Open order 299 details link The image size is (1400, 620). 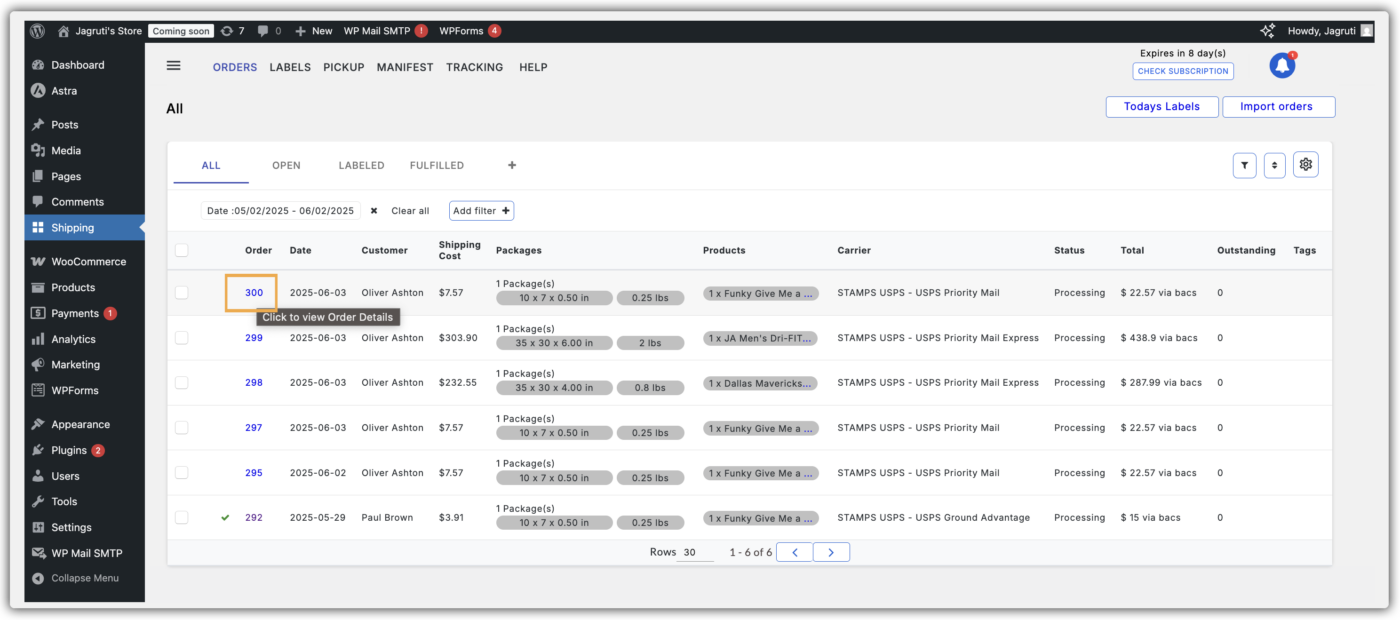click(x=254, y=338)
